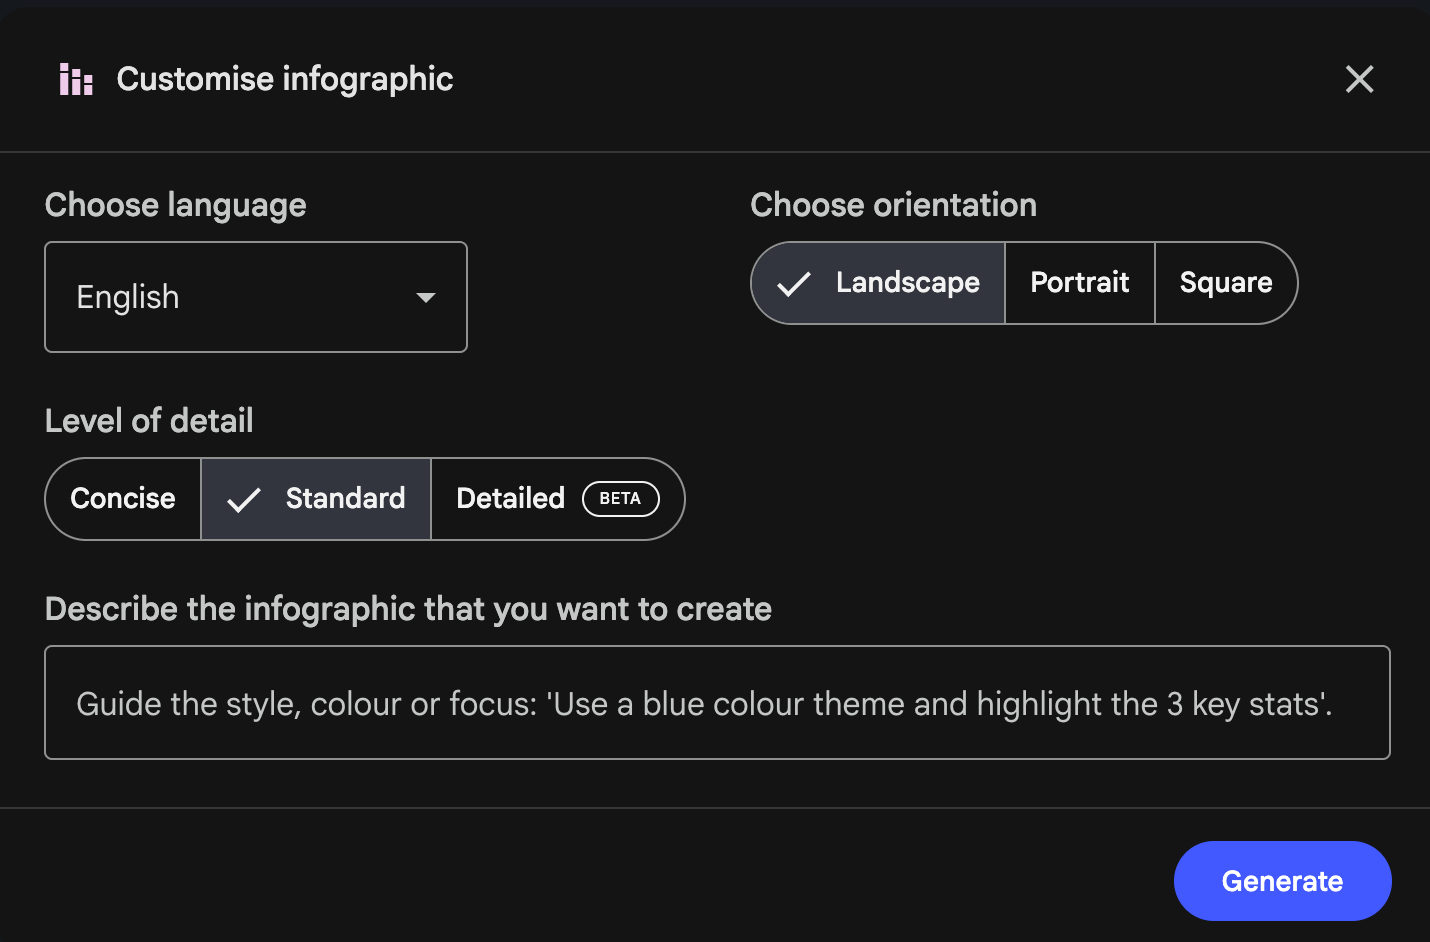Open language selector to change from English
The width and height of the screenshot is (1430, 942).
(x=255, y=297)
